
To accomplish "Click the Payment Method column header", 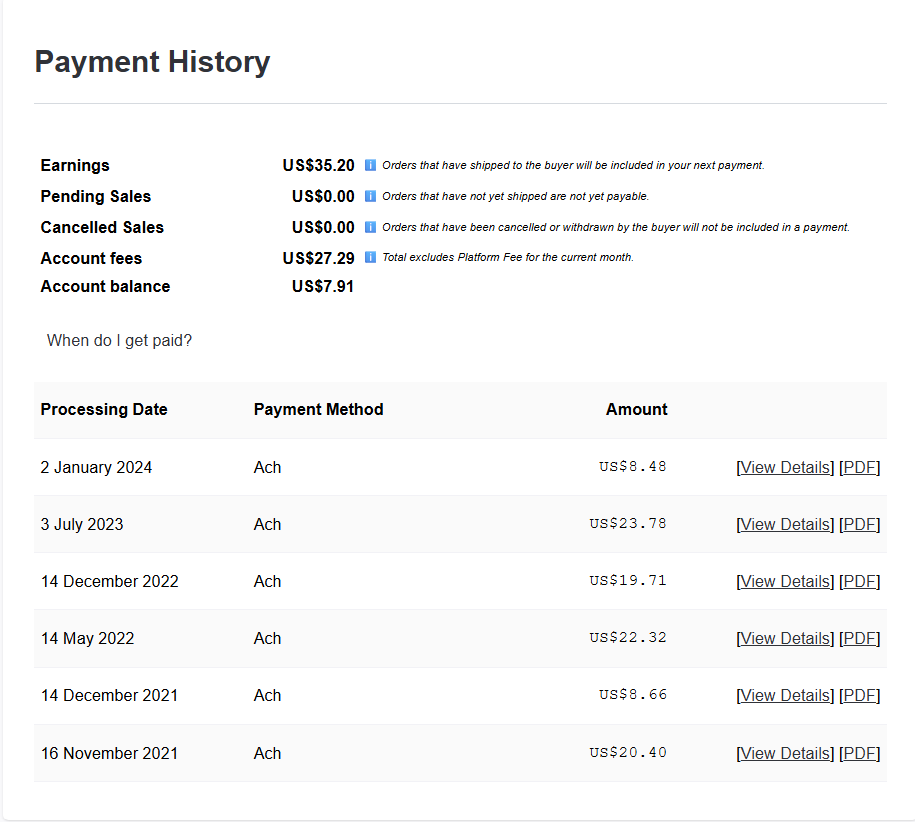I will click(x=319, y=410).
